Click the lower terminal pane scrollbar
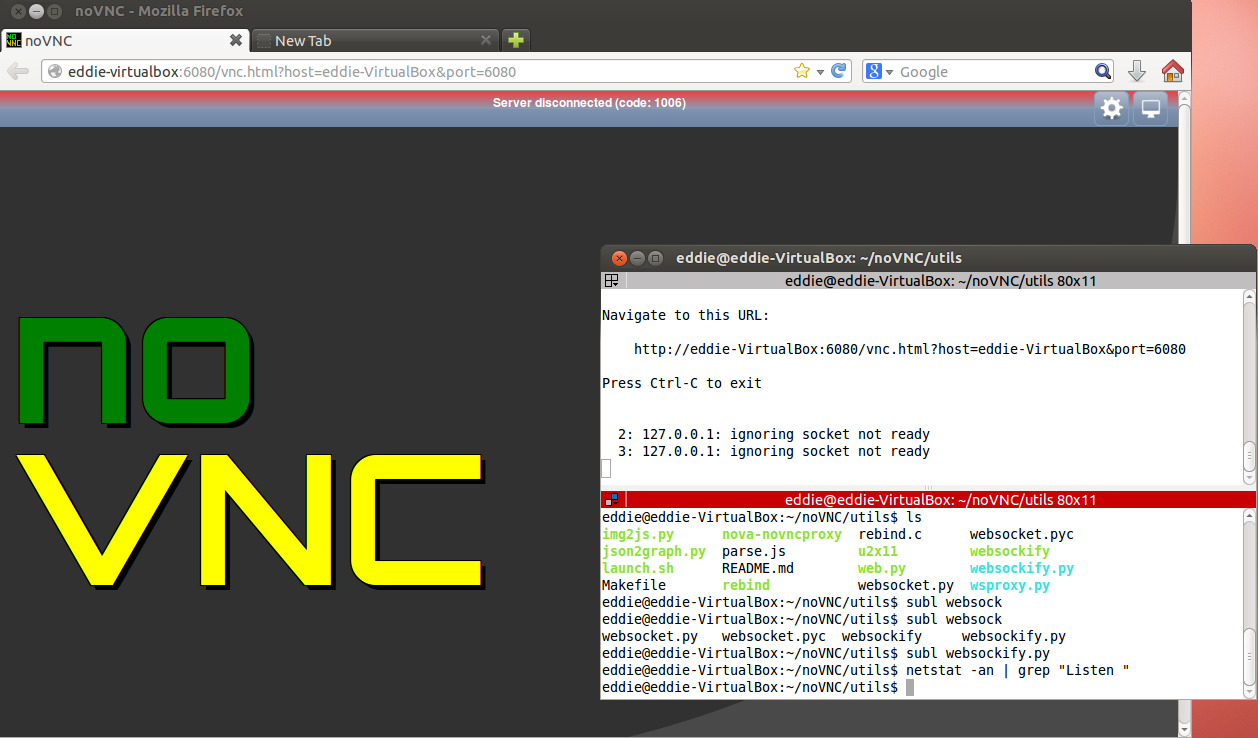Viewport: 1258px width, 738px height. pos(1249,604)
